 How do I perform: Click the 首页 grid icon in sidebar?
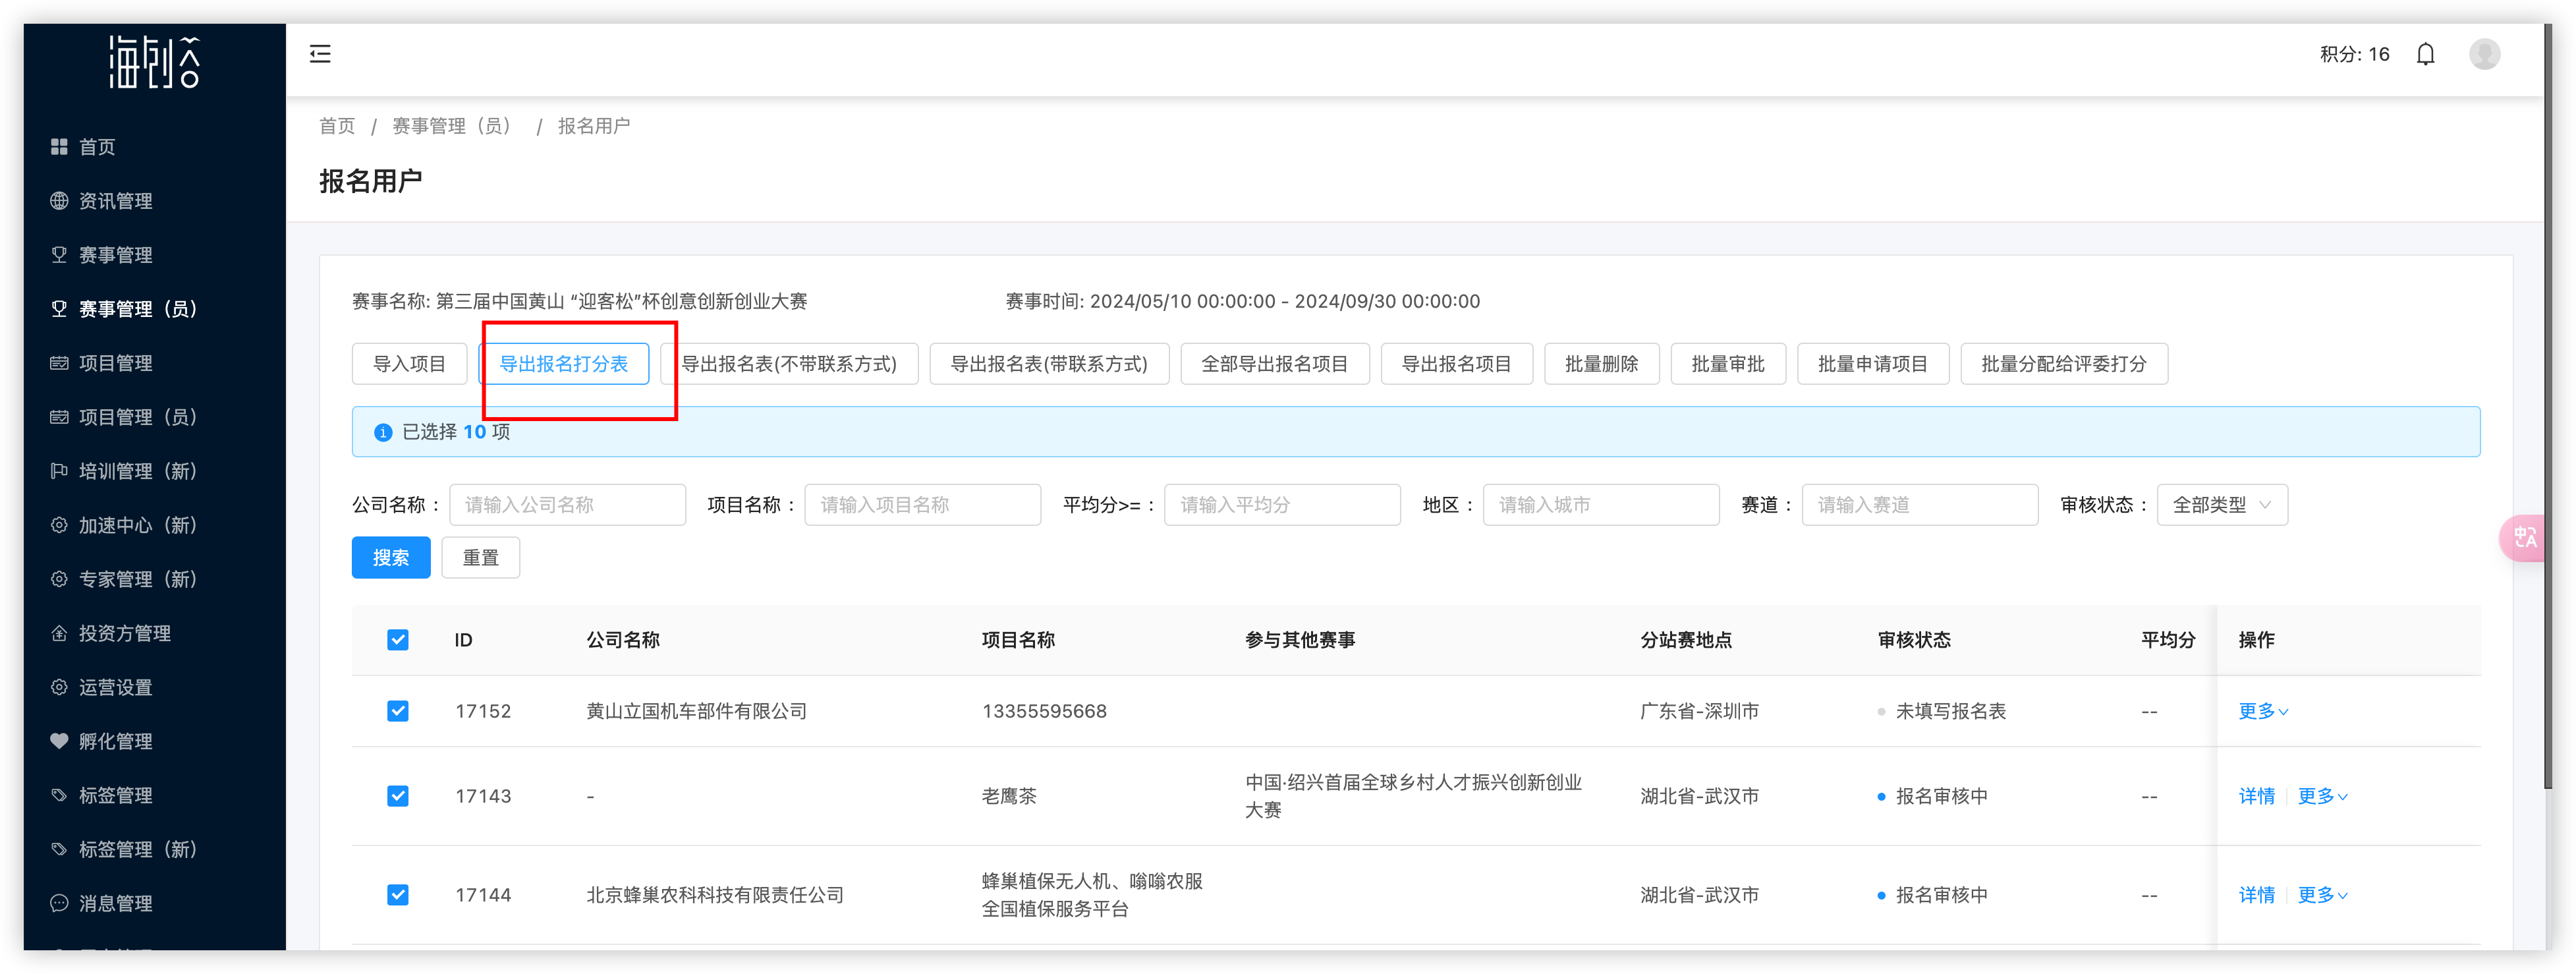pyautogui.click(x=60, y=147)
